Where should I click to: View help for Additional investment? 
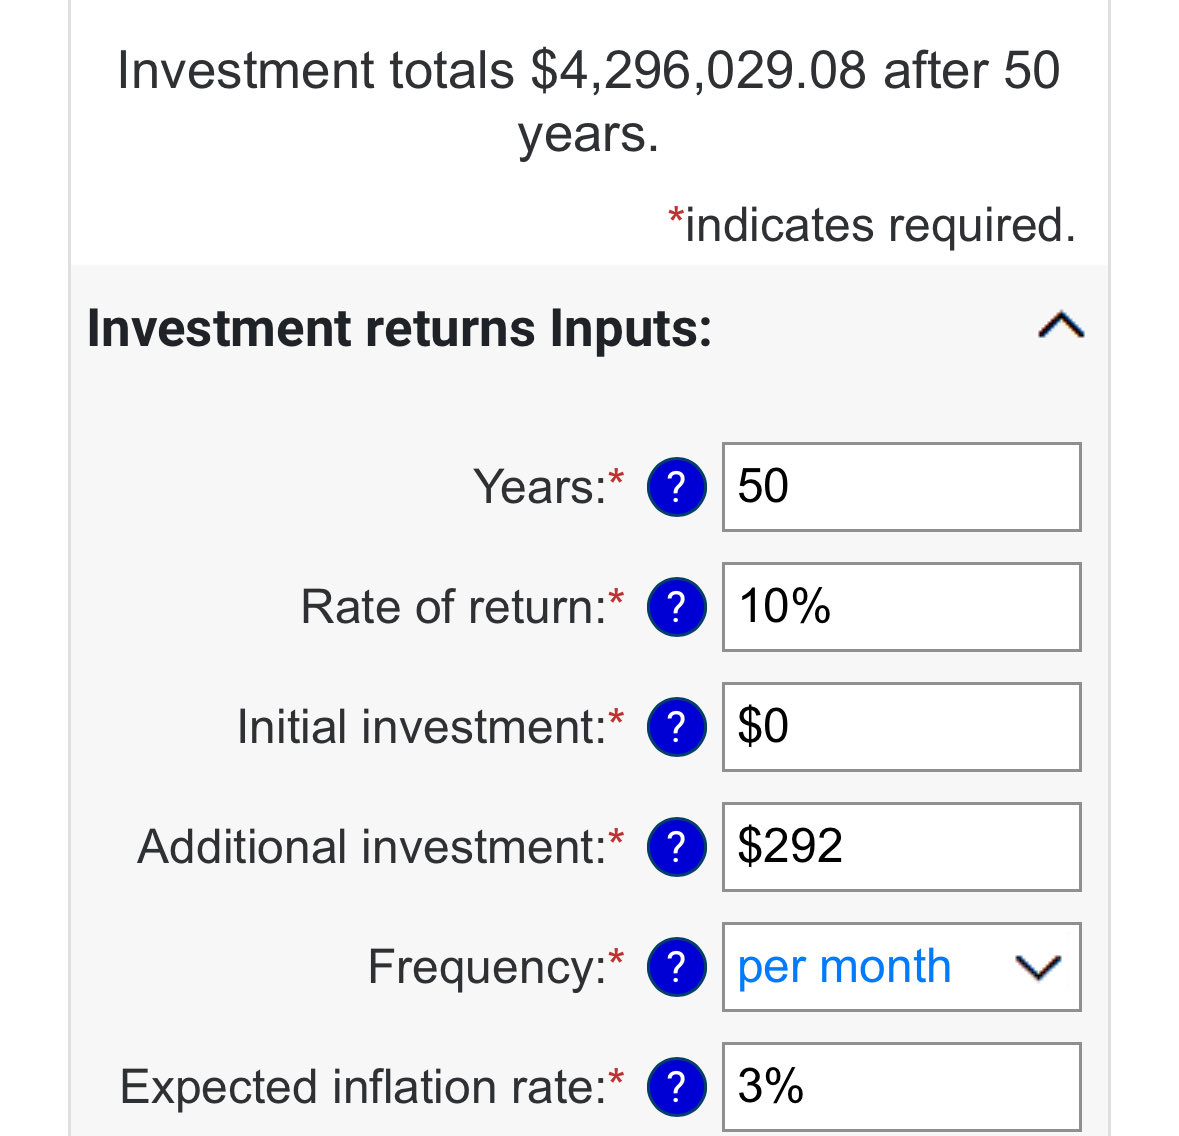coord(677,847)
